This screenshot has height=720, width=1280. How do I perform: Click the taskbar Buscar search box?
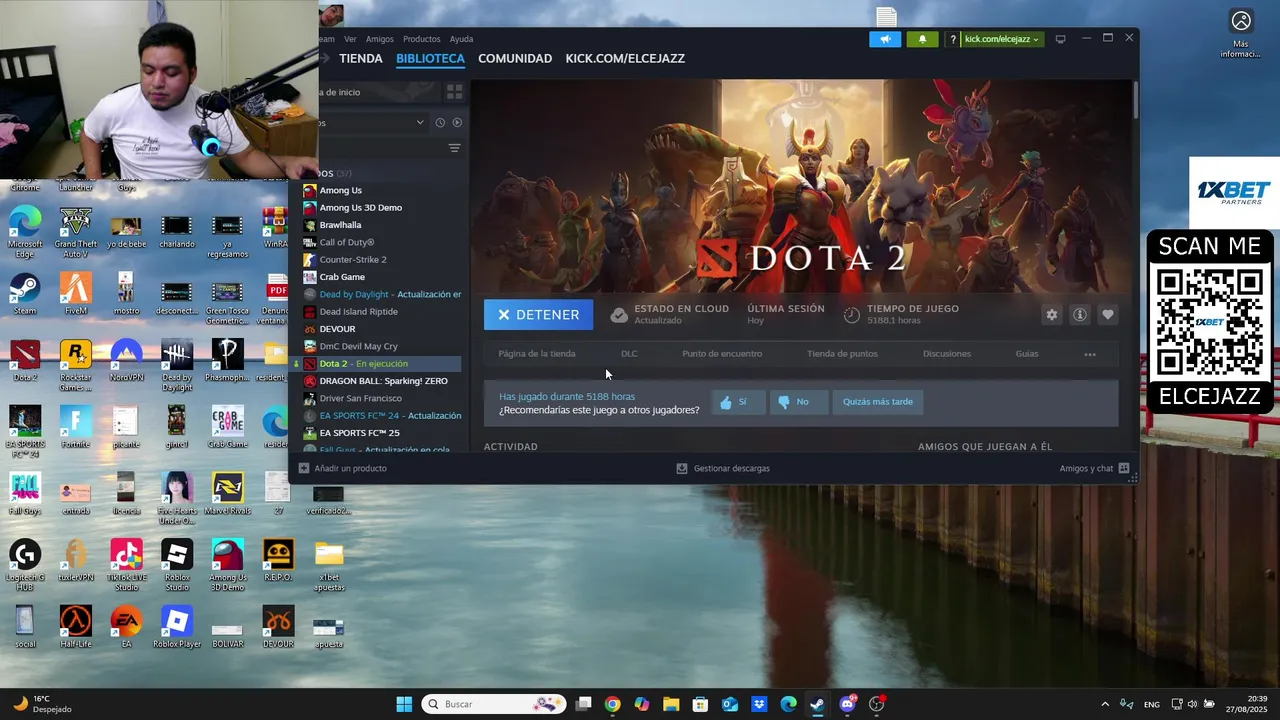493,704
